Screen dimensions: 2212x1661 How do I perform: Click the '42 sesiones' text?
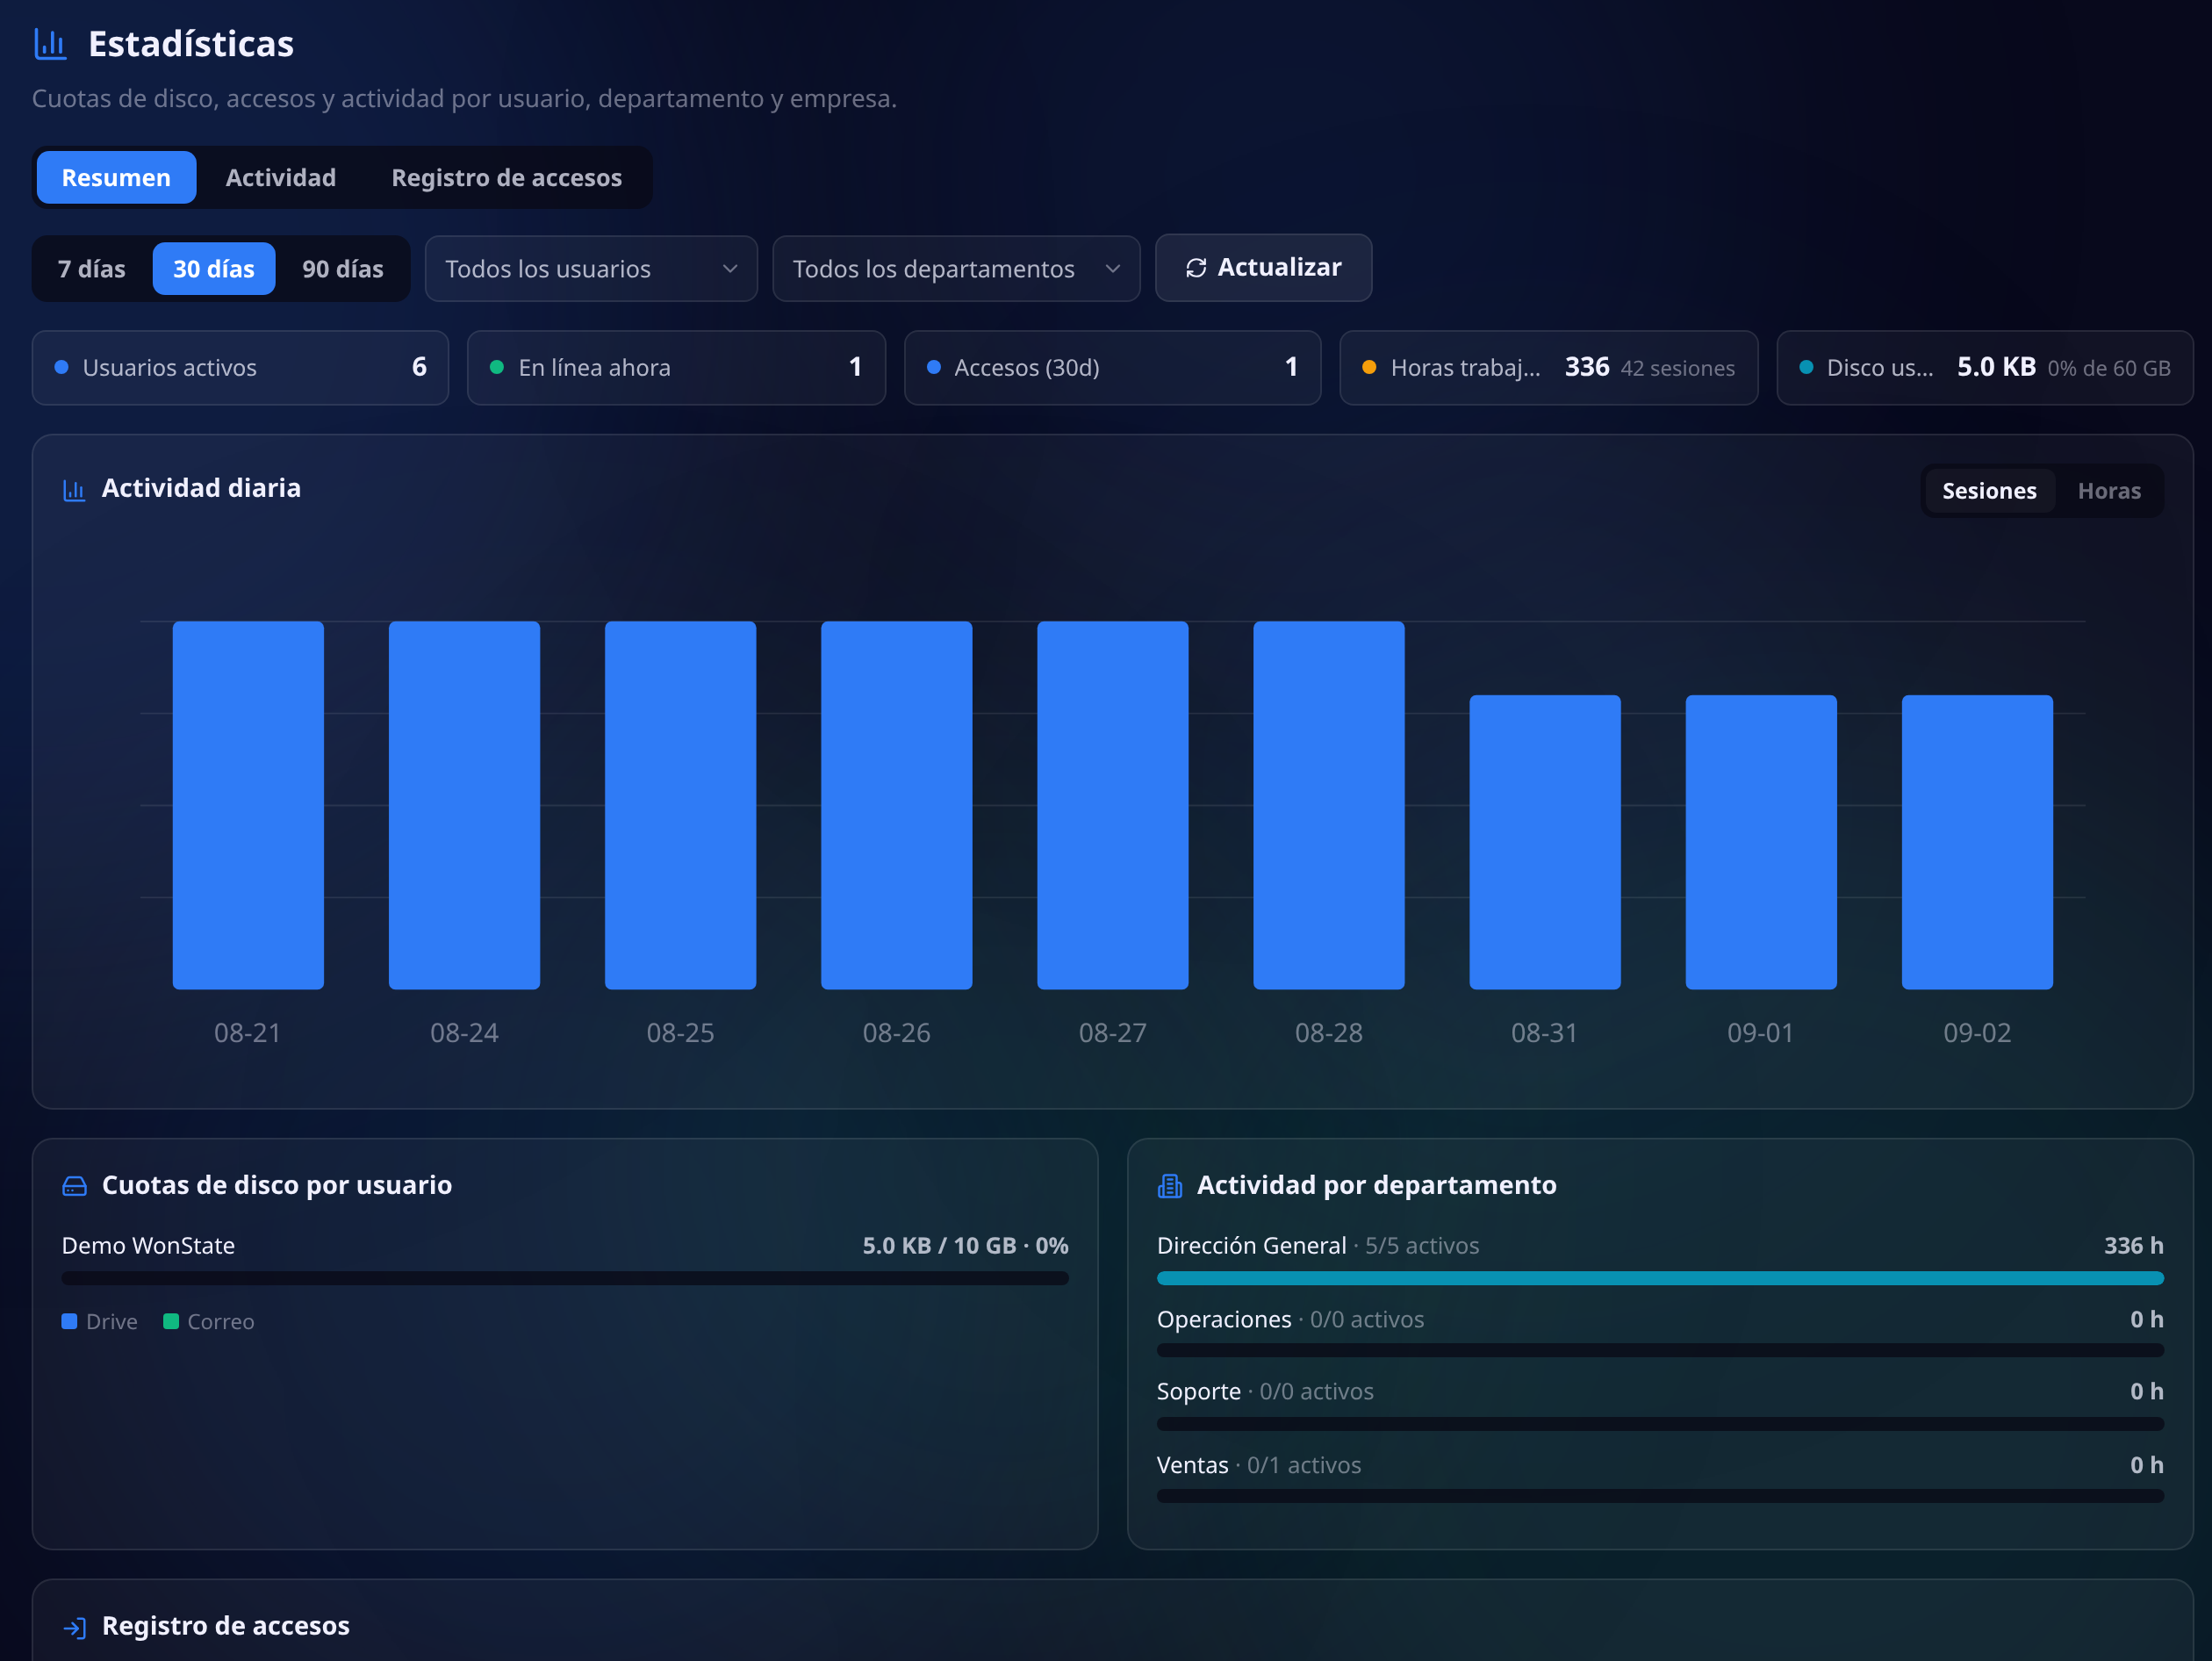pos(1677,368)
